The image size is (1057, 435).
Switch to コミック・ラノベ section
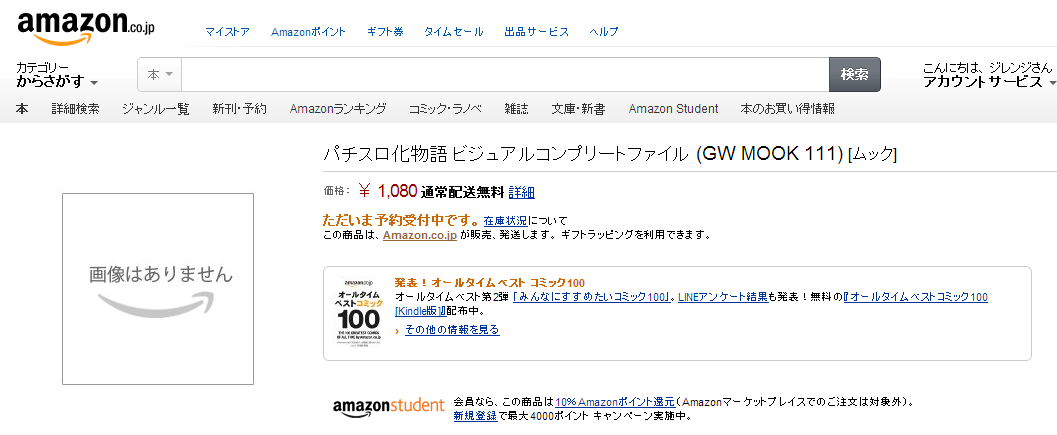[x=445, y=109]
